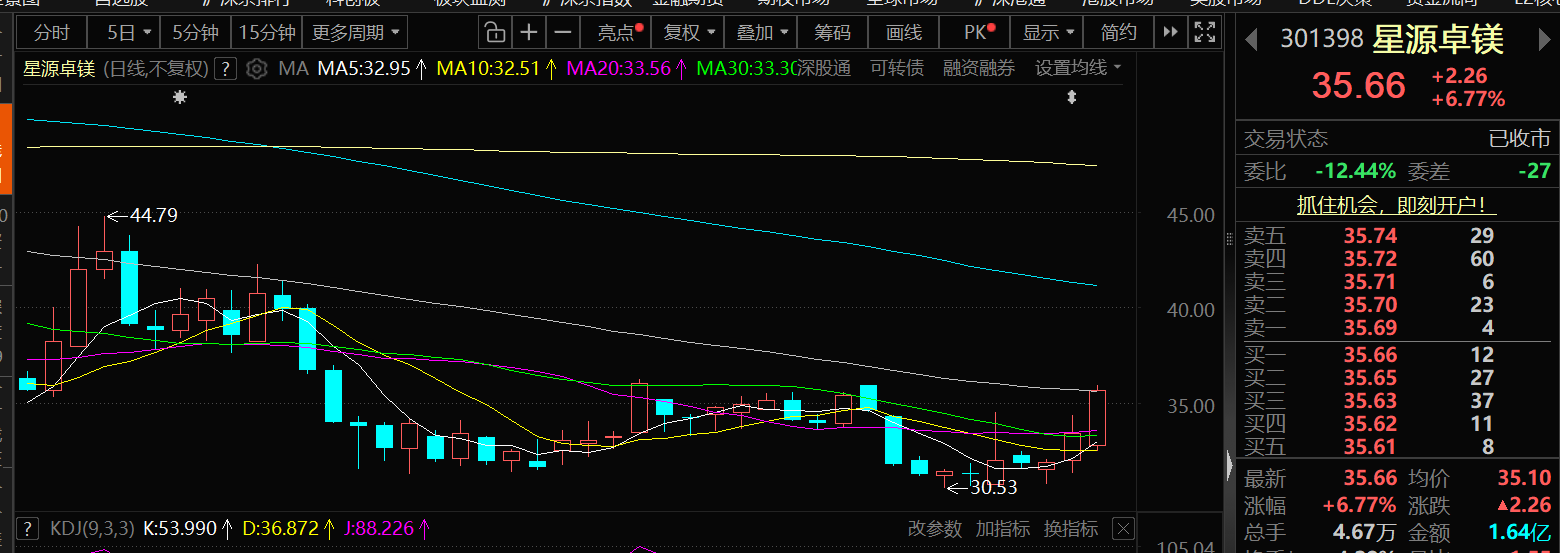The image size is (1560, 553).
Task: Click double-arrow more tools icon
Action: [1170, 33]
